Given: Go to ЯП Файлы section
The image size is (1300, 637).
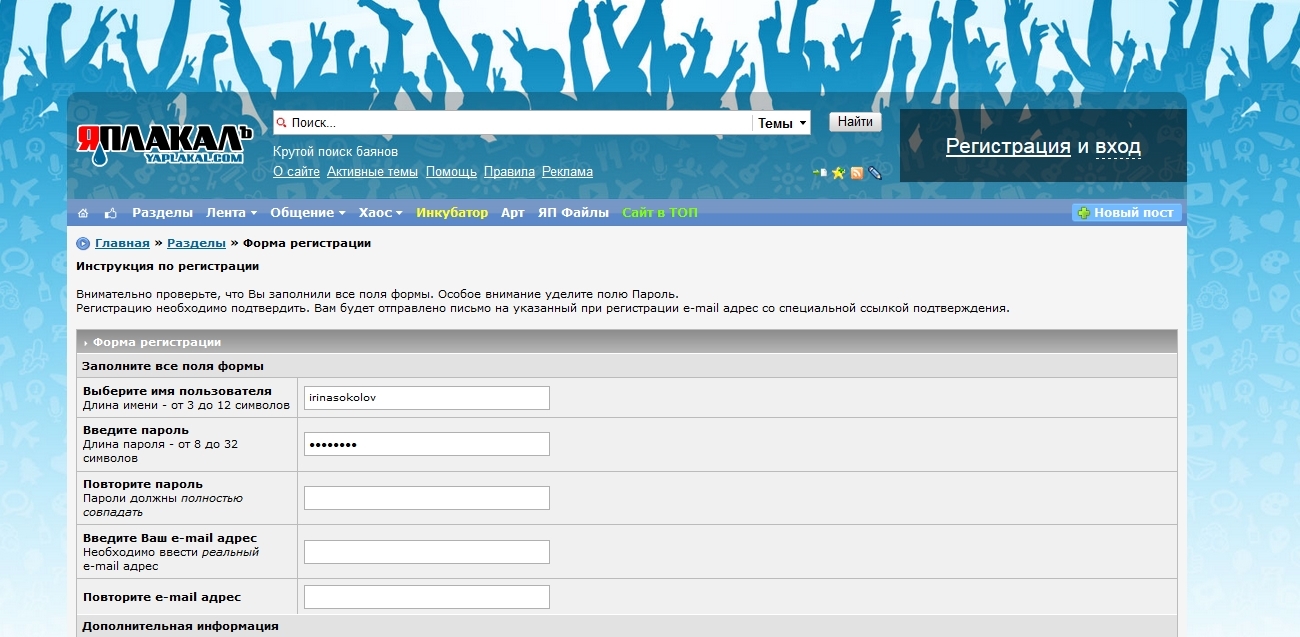Looking at the screenshot, I should [x=573, y=213].
